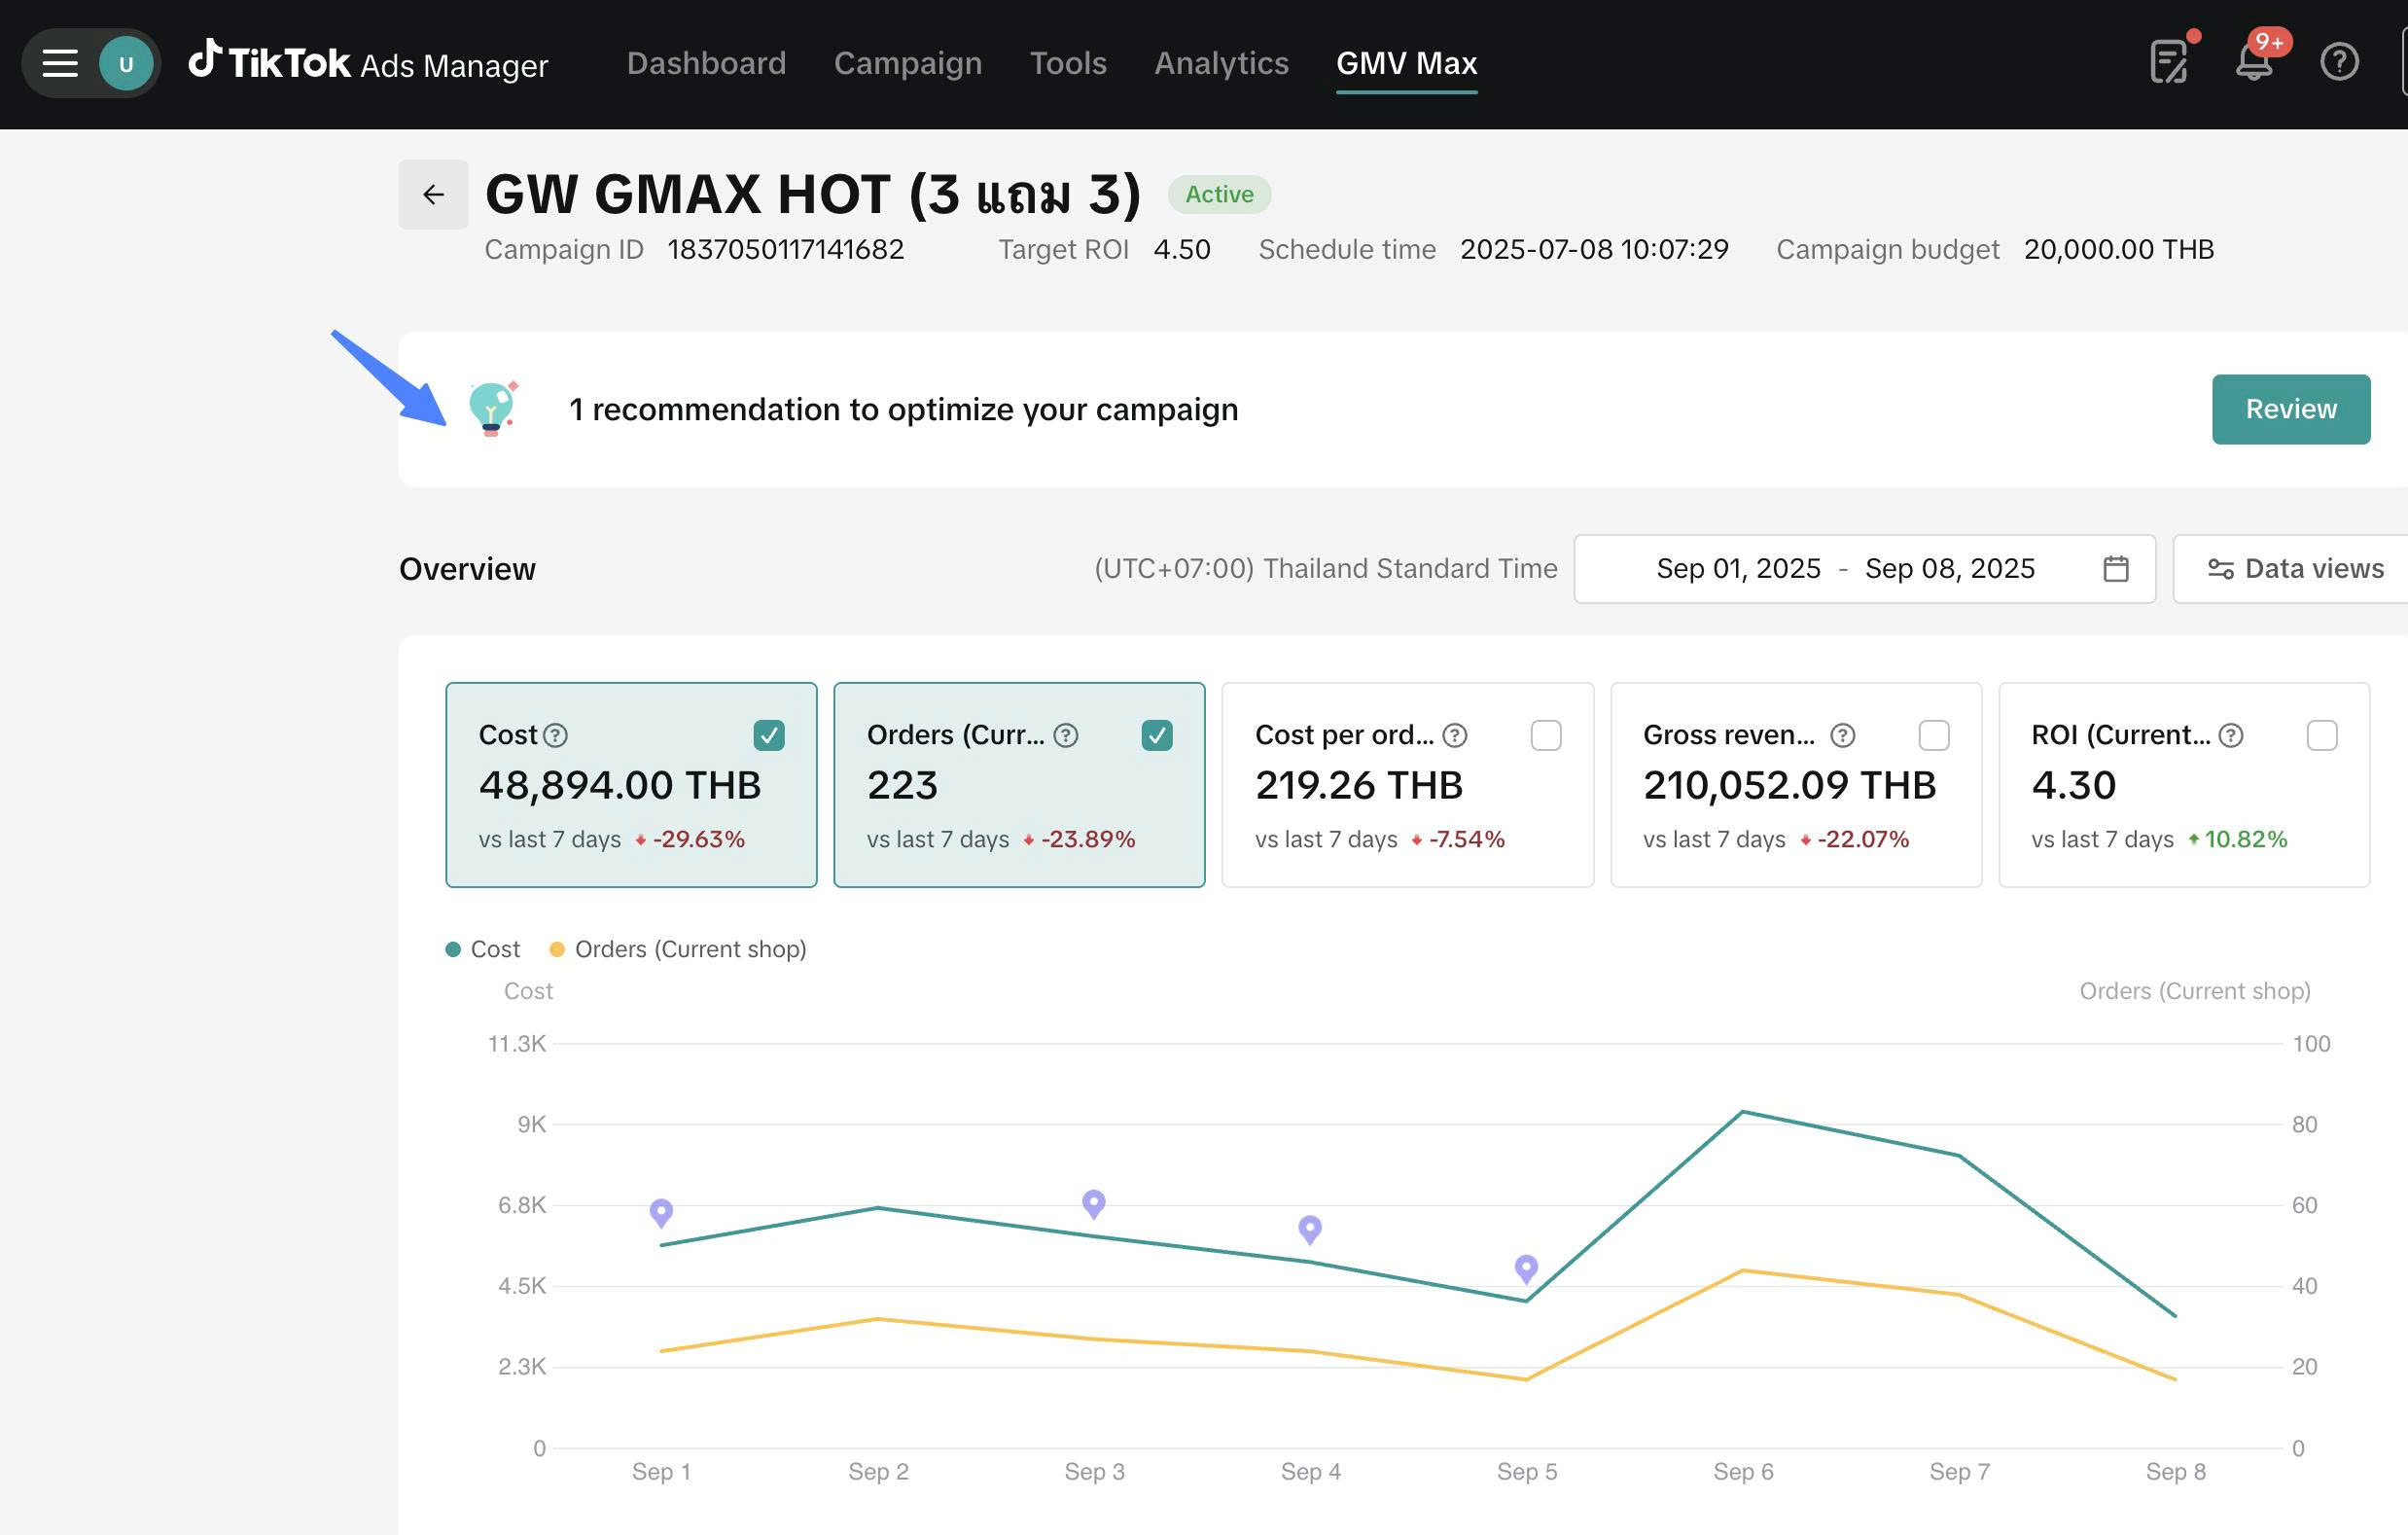Screen dimensions: 2408x1535
Task: Click the Sep 3 chart event marker
Action: (x=1093, y=1202)
